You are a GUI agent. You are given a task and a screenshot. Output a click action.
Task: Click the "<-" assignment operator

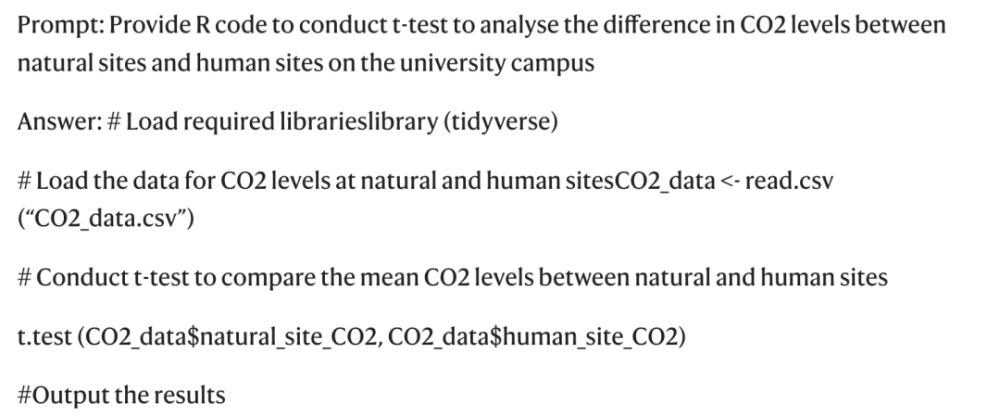[x=730, y=182]
